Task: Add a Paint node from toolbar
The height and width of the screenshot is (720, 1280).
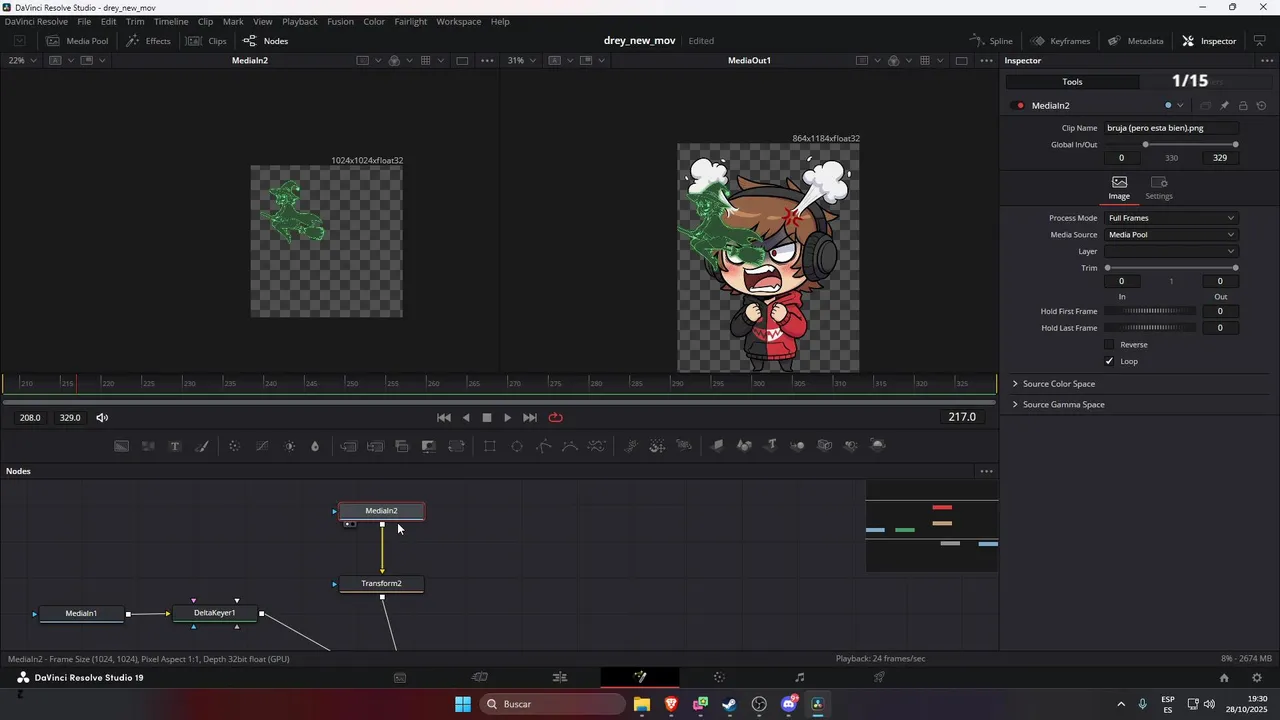Action: (x=202, y=446)
